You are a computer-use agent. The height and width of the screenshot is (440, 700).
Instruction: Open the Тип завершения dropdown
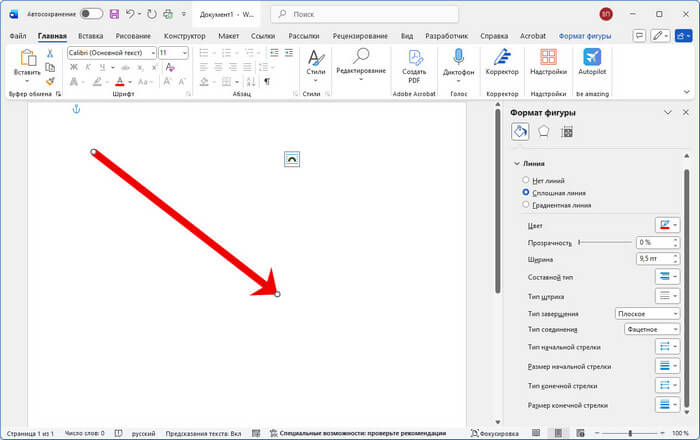point(648,314)
